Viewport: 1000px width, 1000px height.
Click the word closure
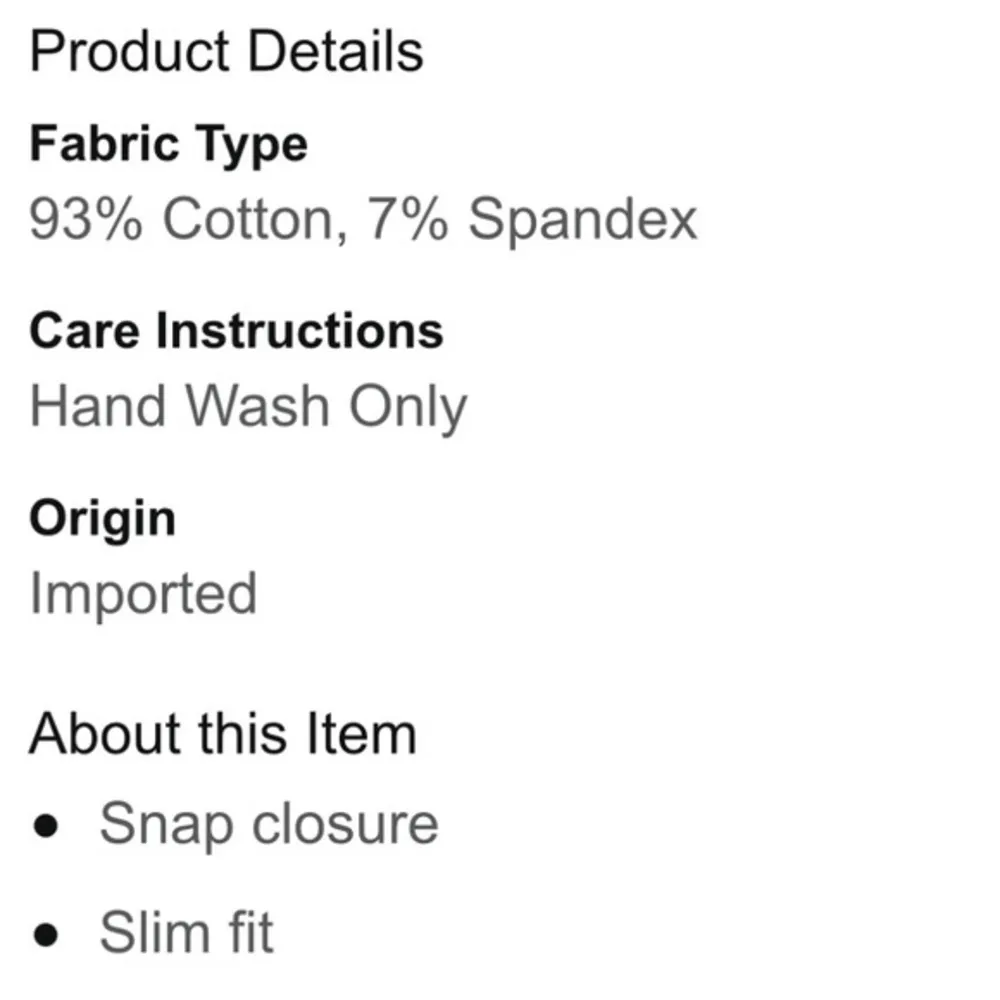(x=345, y=824)
